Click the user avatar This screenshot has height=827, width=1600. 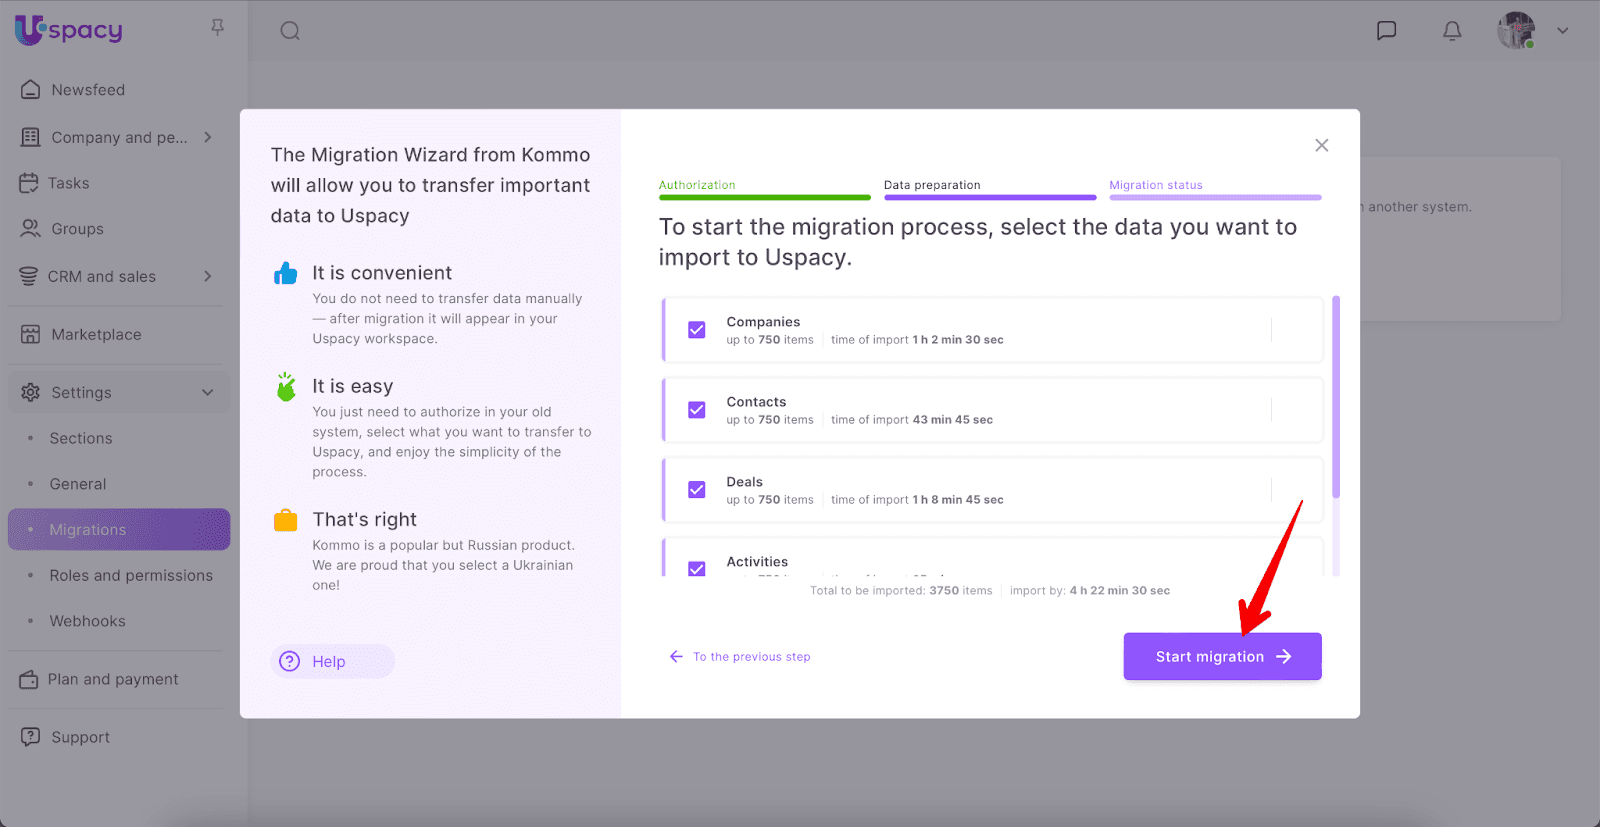click(x=1516, y=30)
